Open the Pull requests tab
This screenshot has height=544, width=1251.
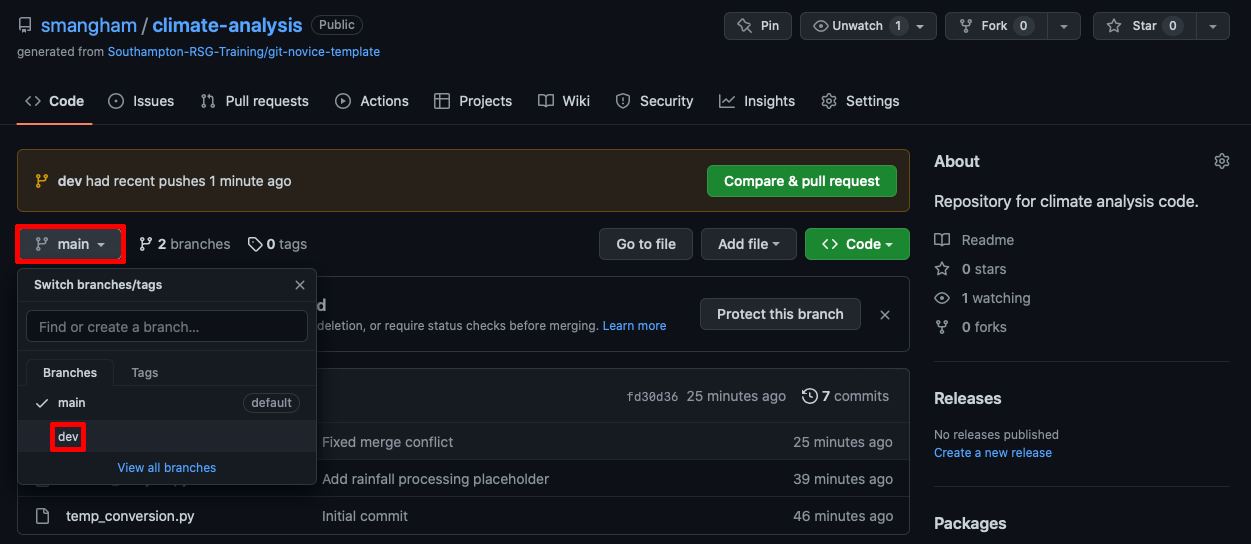tap(254, 101)
